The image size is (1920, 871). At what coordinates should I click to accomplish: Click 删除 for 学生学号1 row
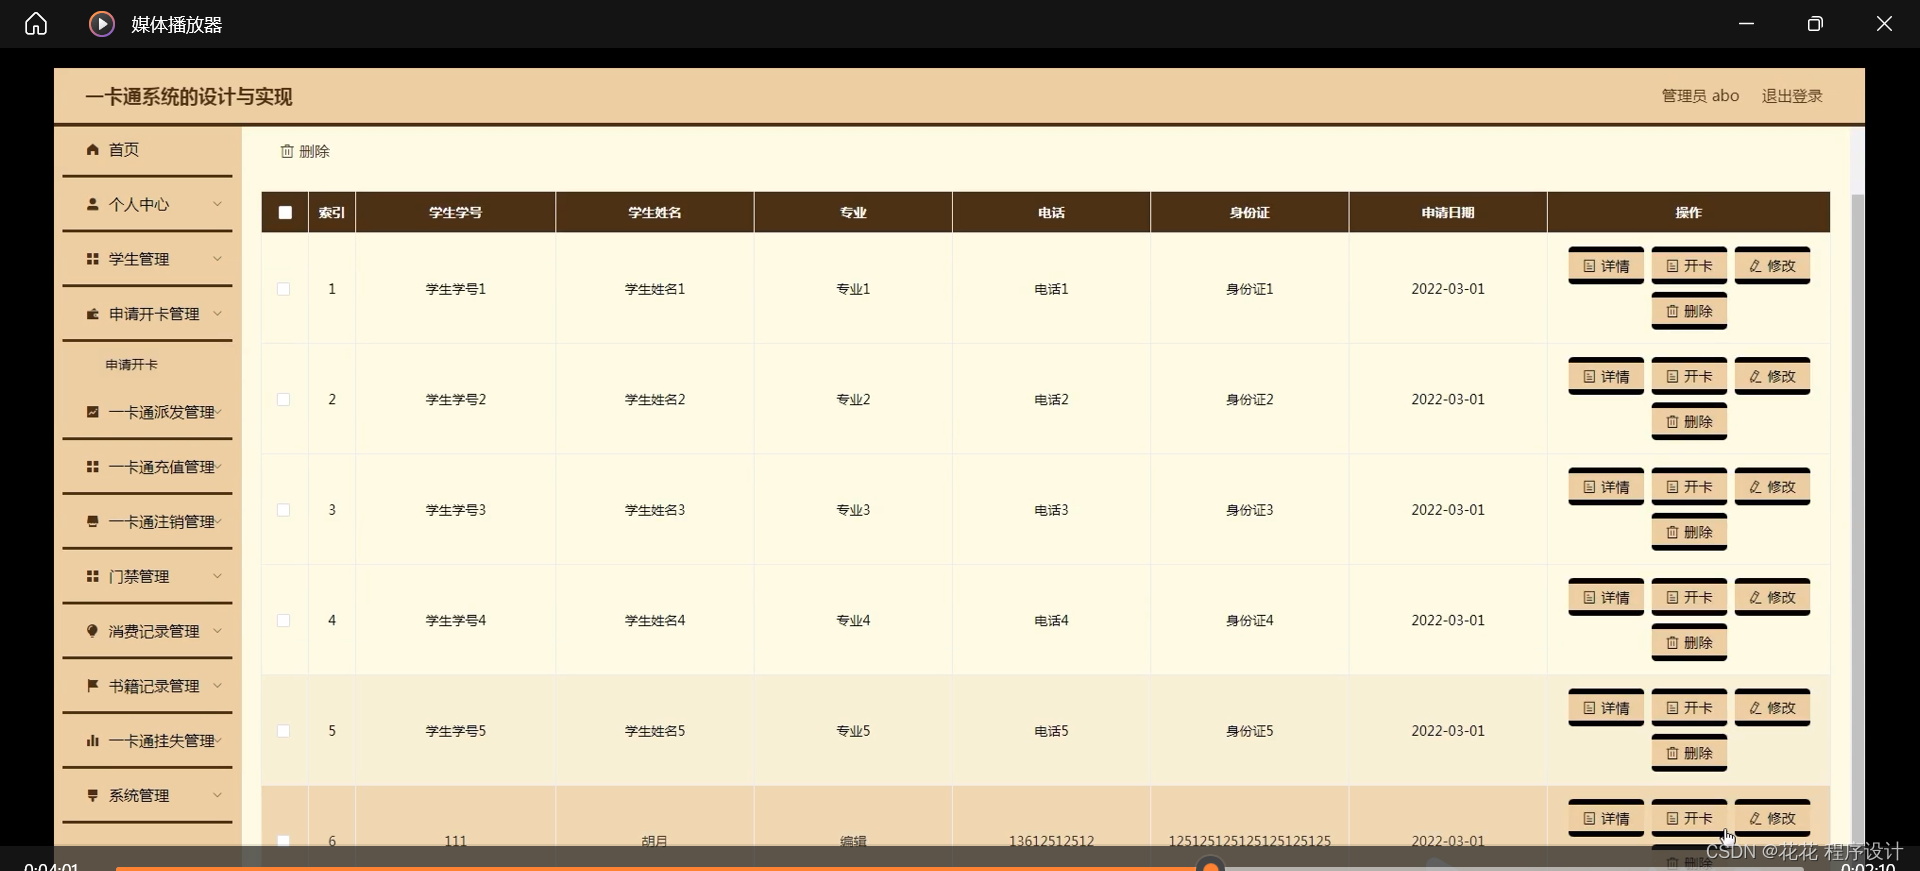1689,311
